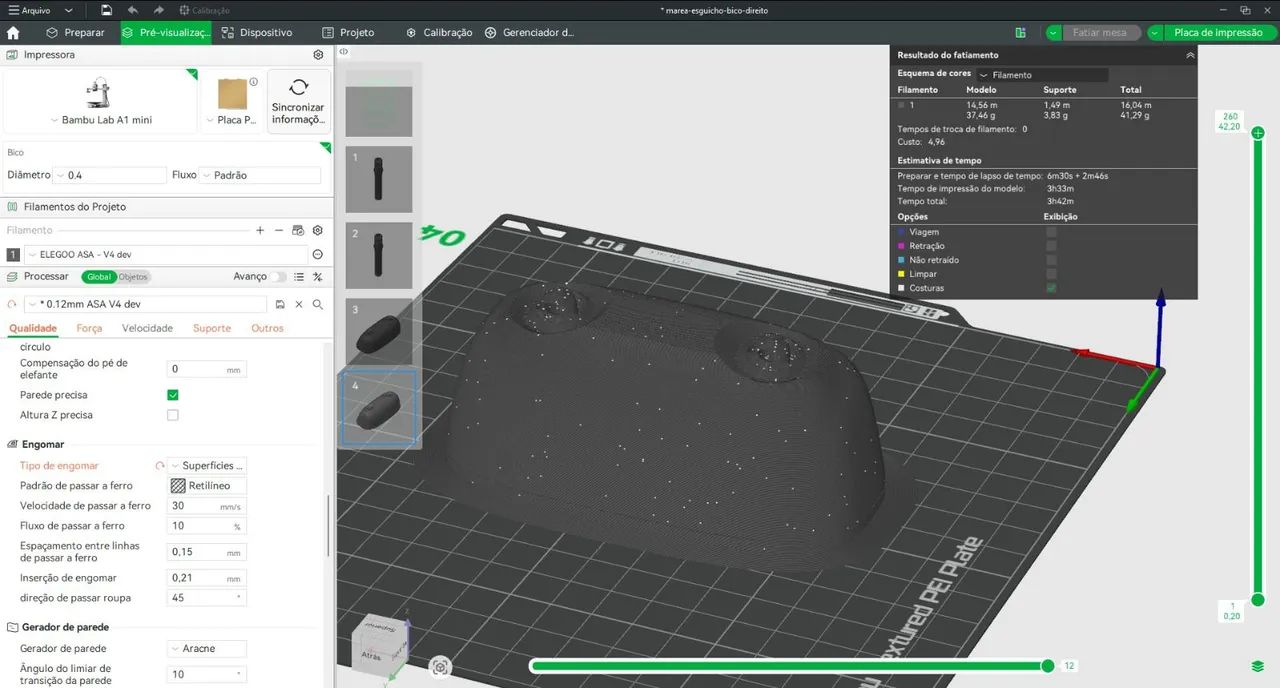Open the Arquivo menu

point(28,10)
